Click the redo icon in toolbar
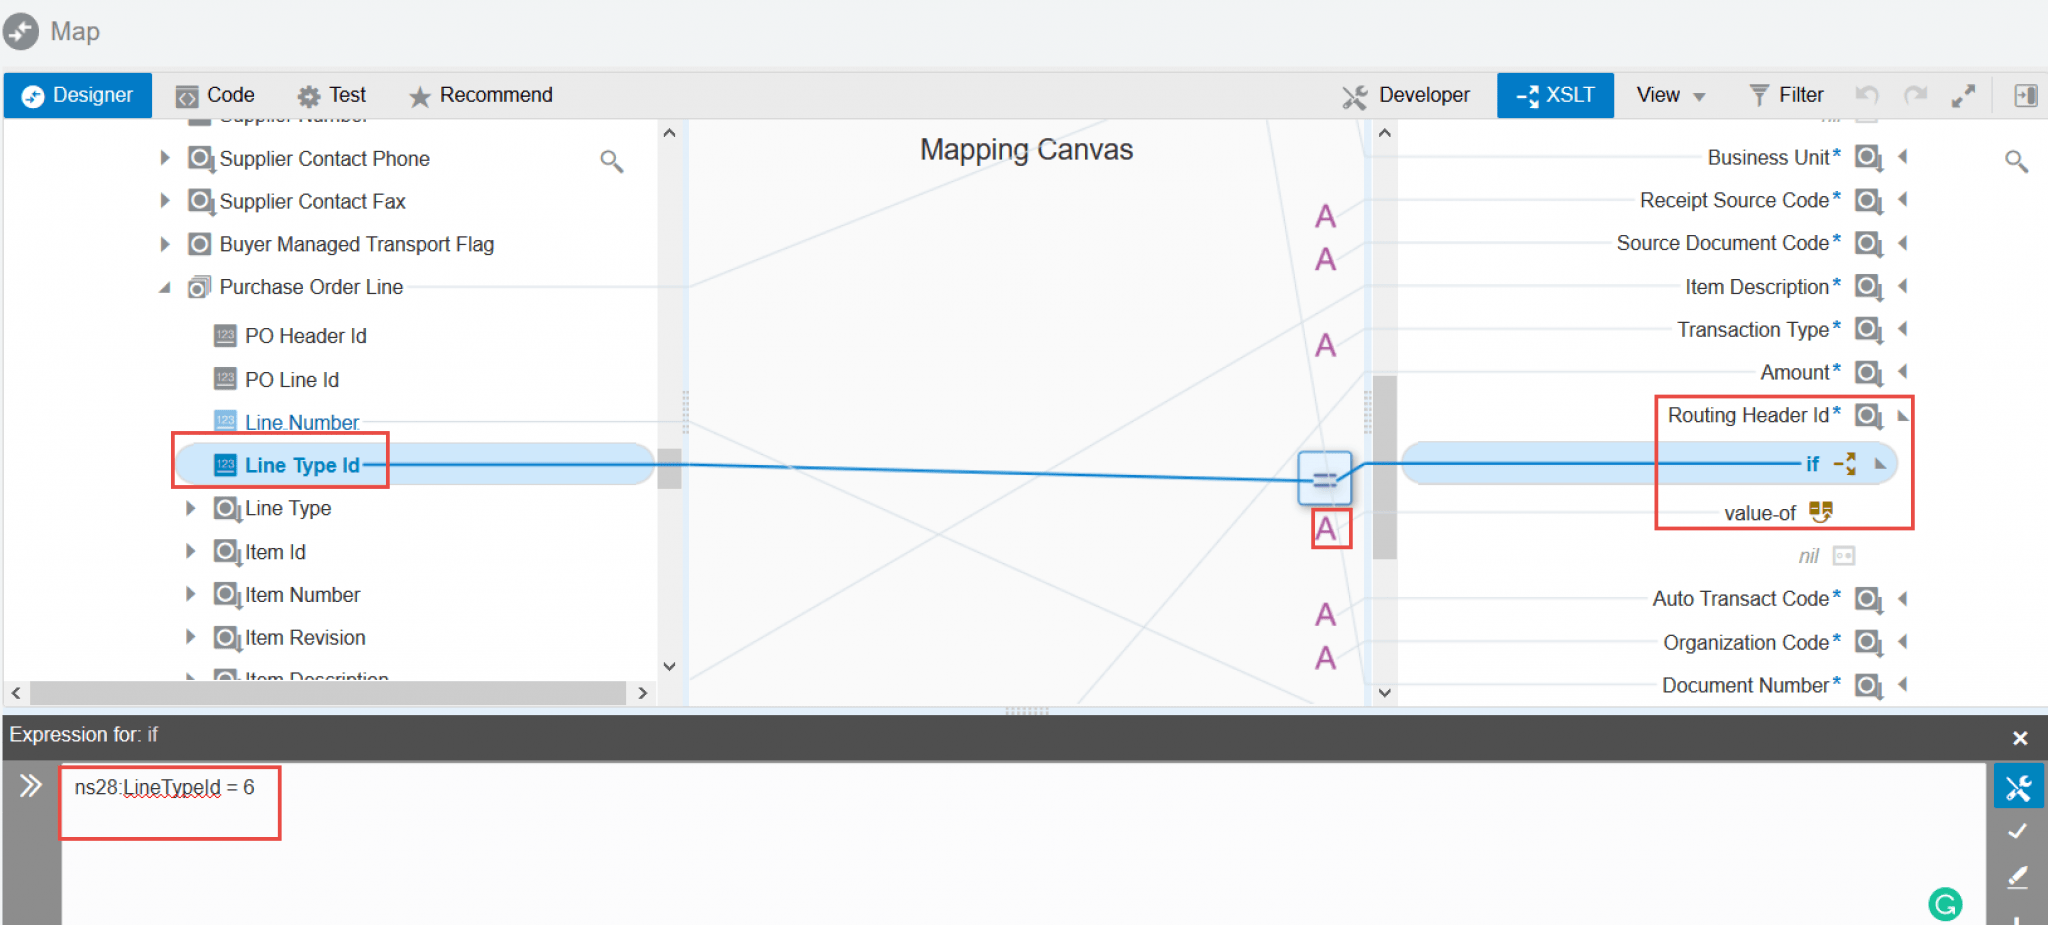This screenshot has height=925, width=2048. pos(1917,95)
